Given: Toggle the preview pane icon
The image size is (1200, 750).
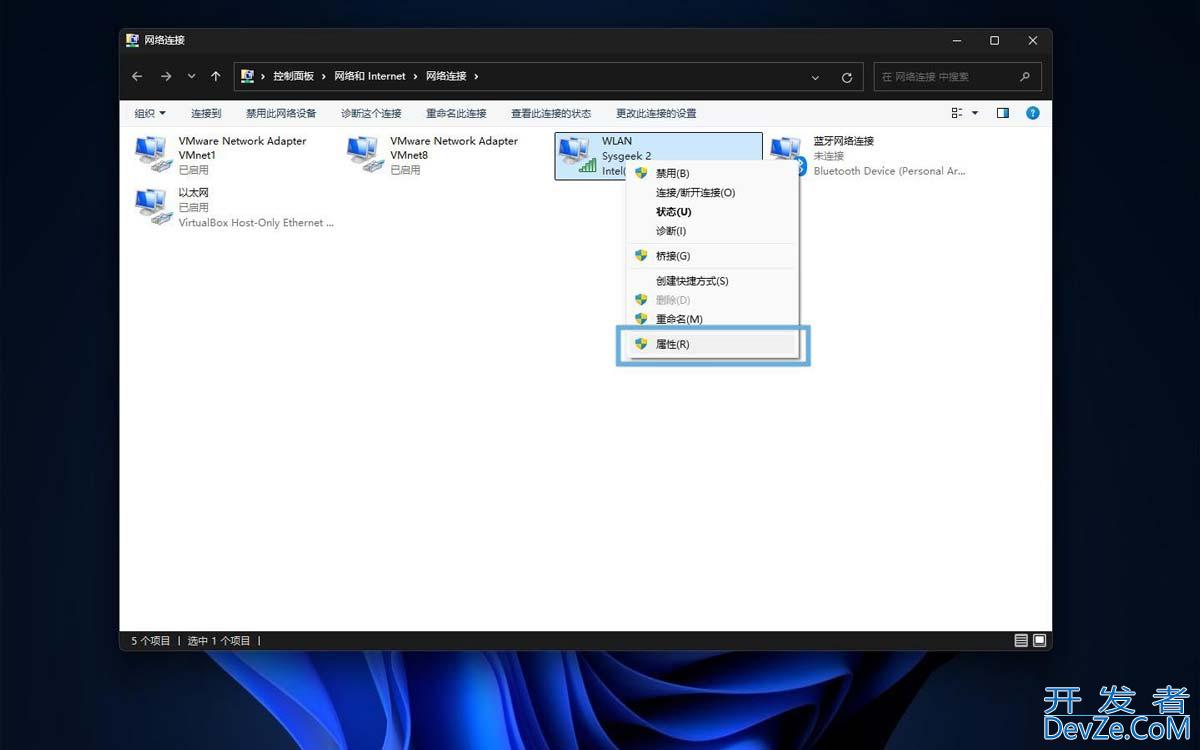Looking at the screenshot, I should point(1003,114).
